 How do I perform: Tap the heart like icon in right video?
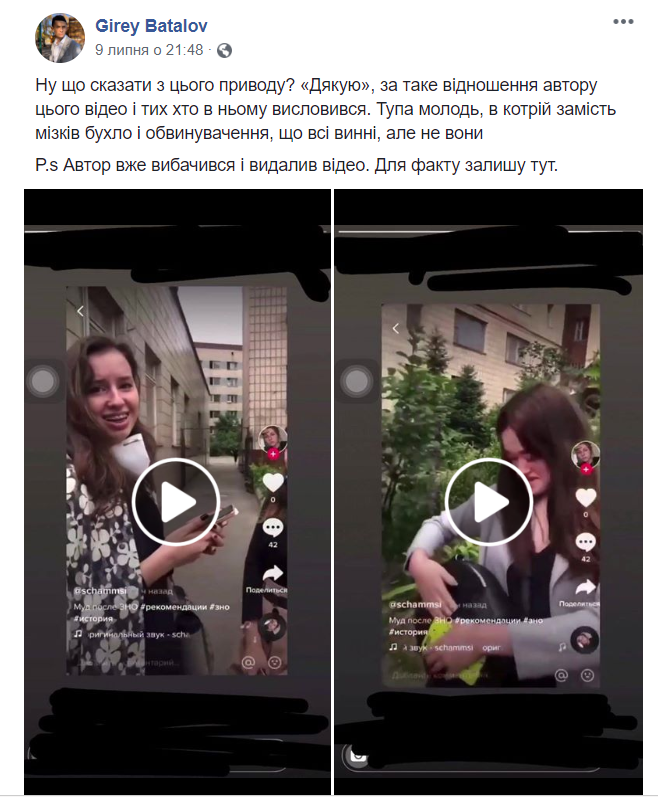coord(585,497)
